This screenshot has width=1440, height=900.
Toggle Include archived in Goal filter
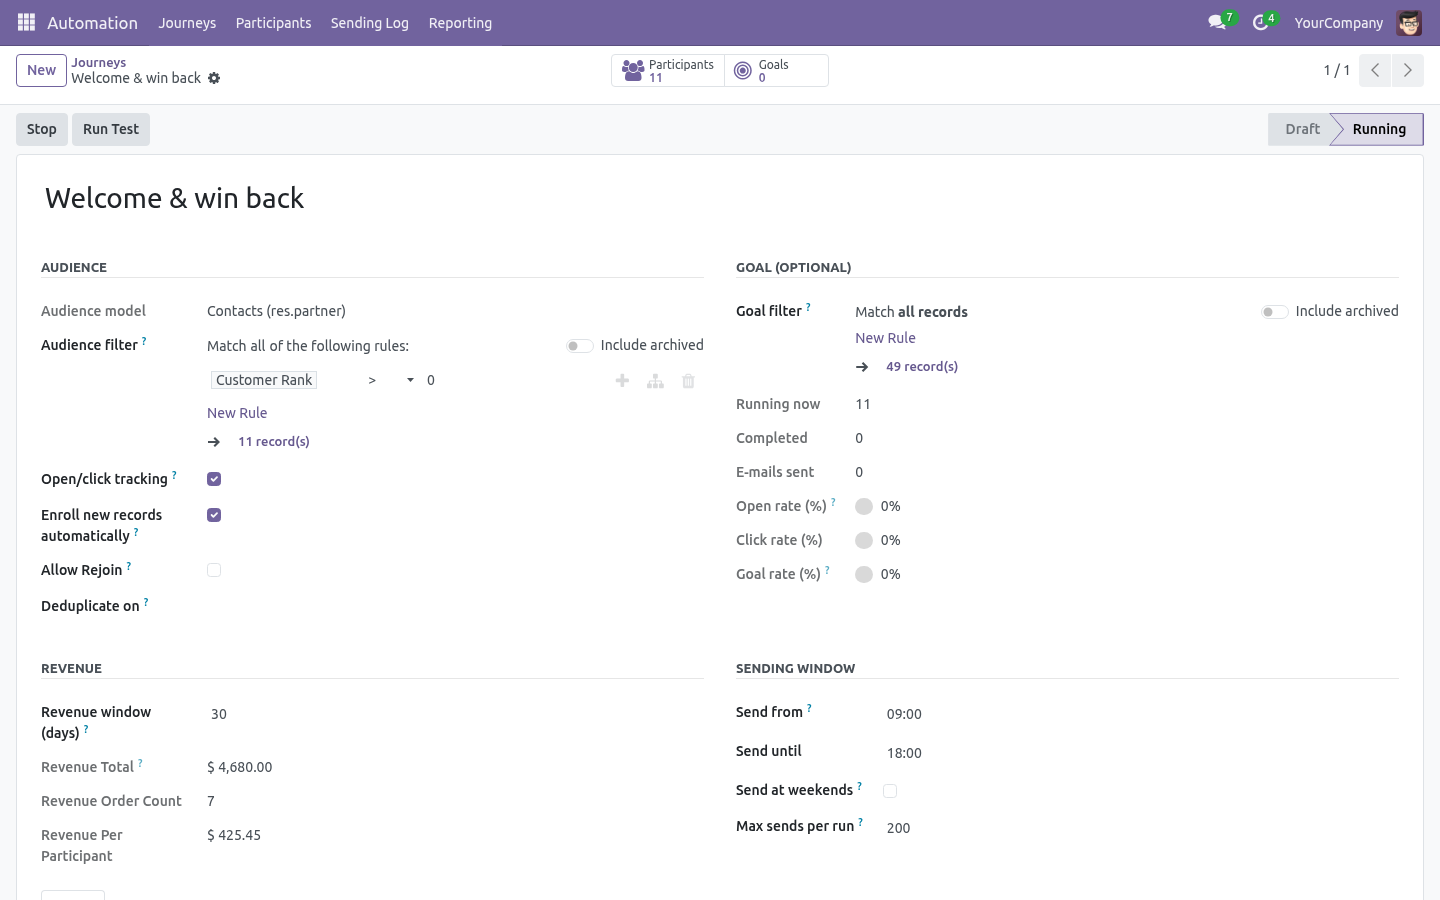pyautogui.click(x=1274, y=311)
